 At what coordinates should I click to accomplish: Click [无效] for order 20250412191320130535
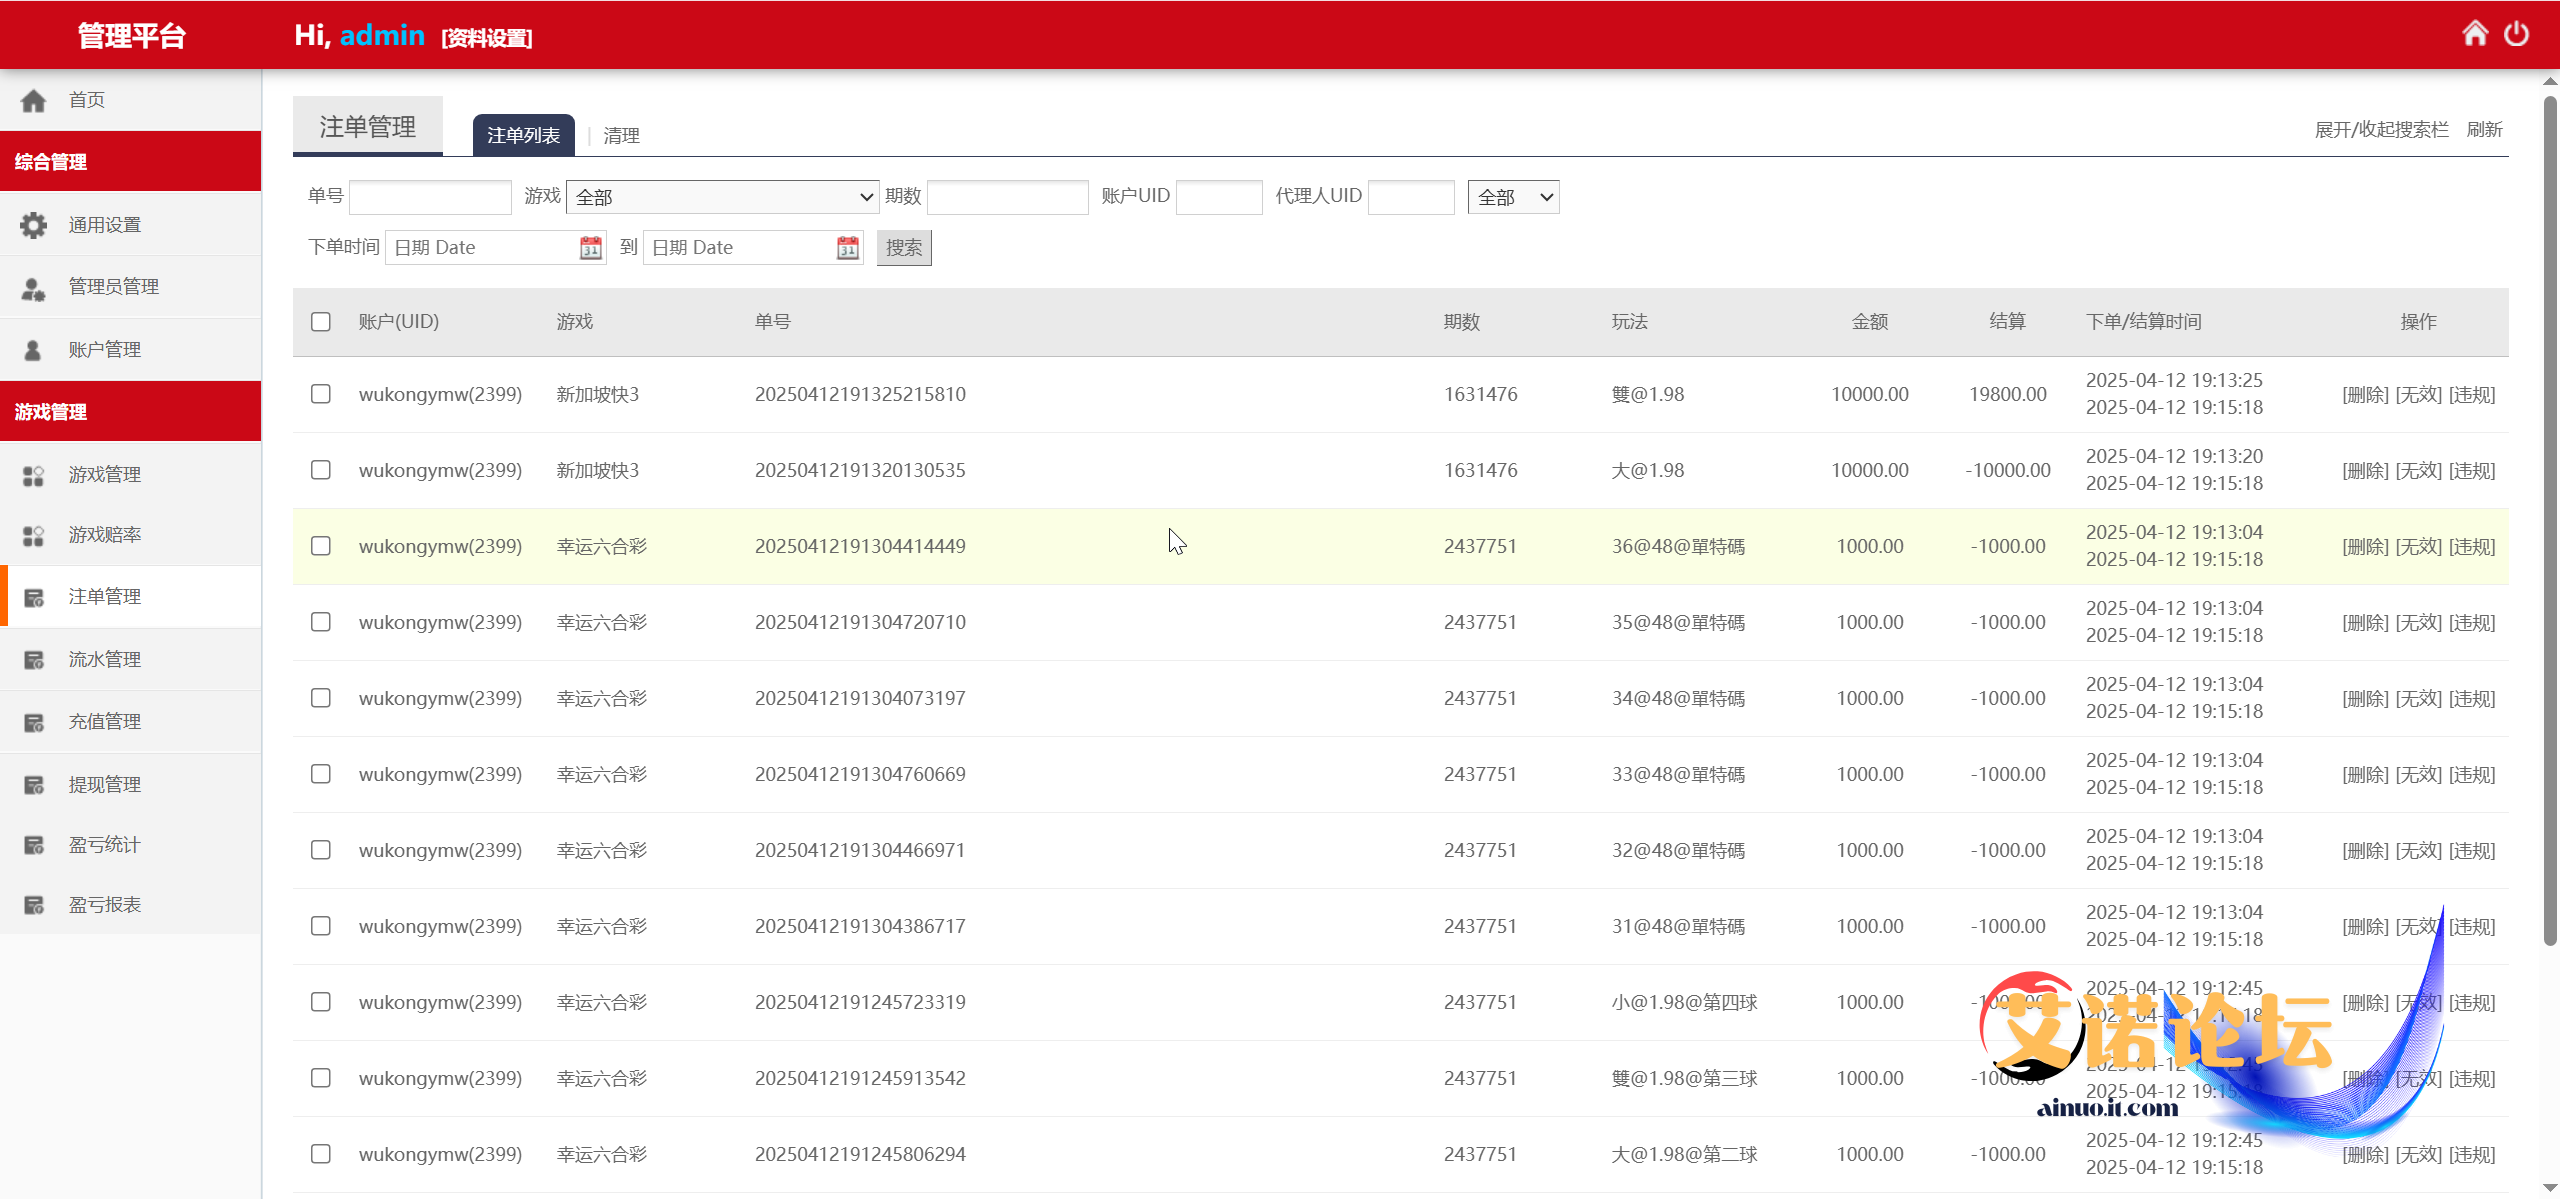(x=2418, y=470)
